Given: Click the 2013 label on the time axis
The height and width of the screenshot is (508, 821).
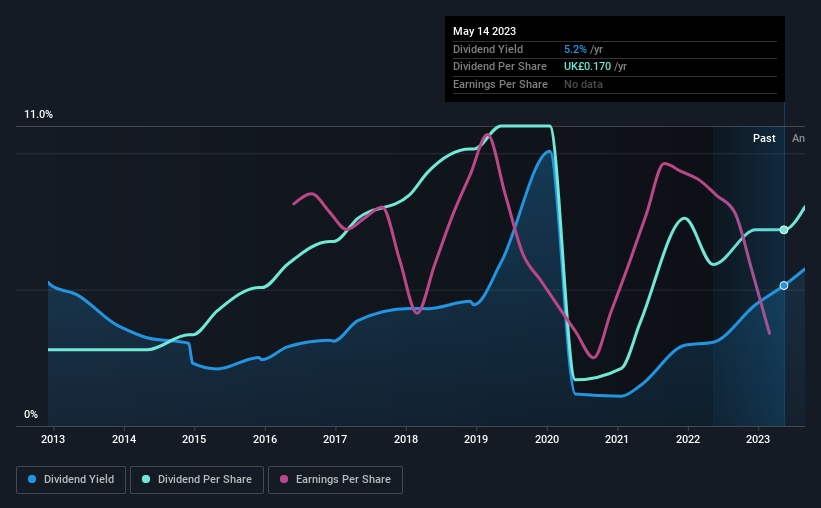Looking at the screenshot, I should pos(53,439).
